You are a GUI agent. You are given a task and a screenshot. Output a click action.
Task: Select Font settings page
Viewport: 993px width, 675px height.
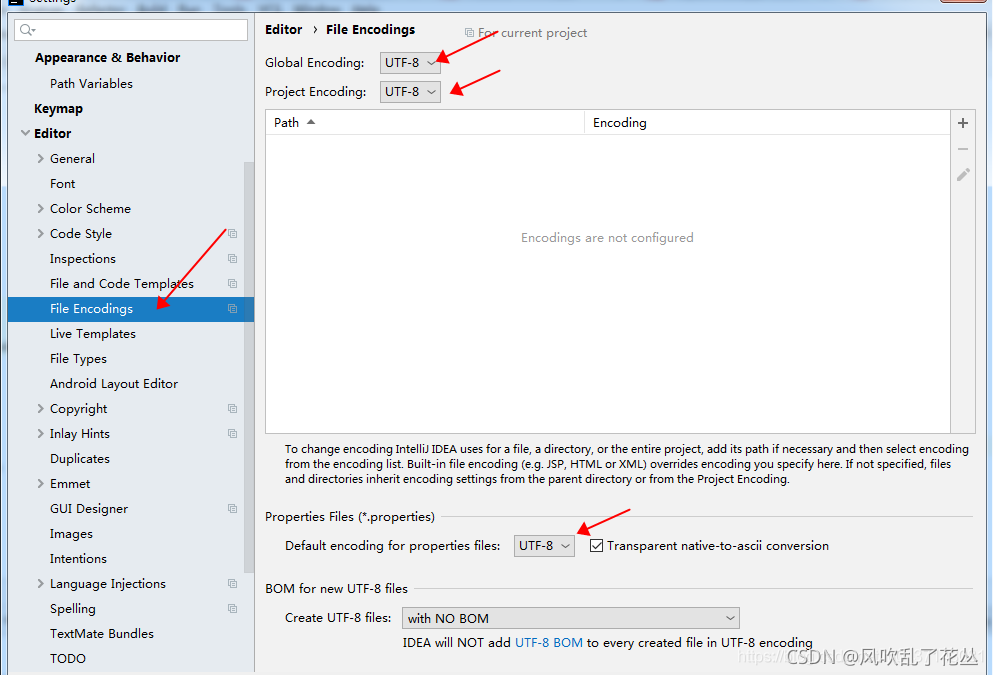(x=63, y=184)
